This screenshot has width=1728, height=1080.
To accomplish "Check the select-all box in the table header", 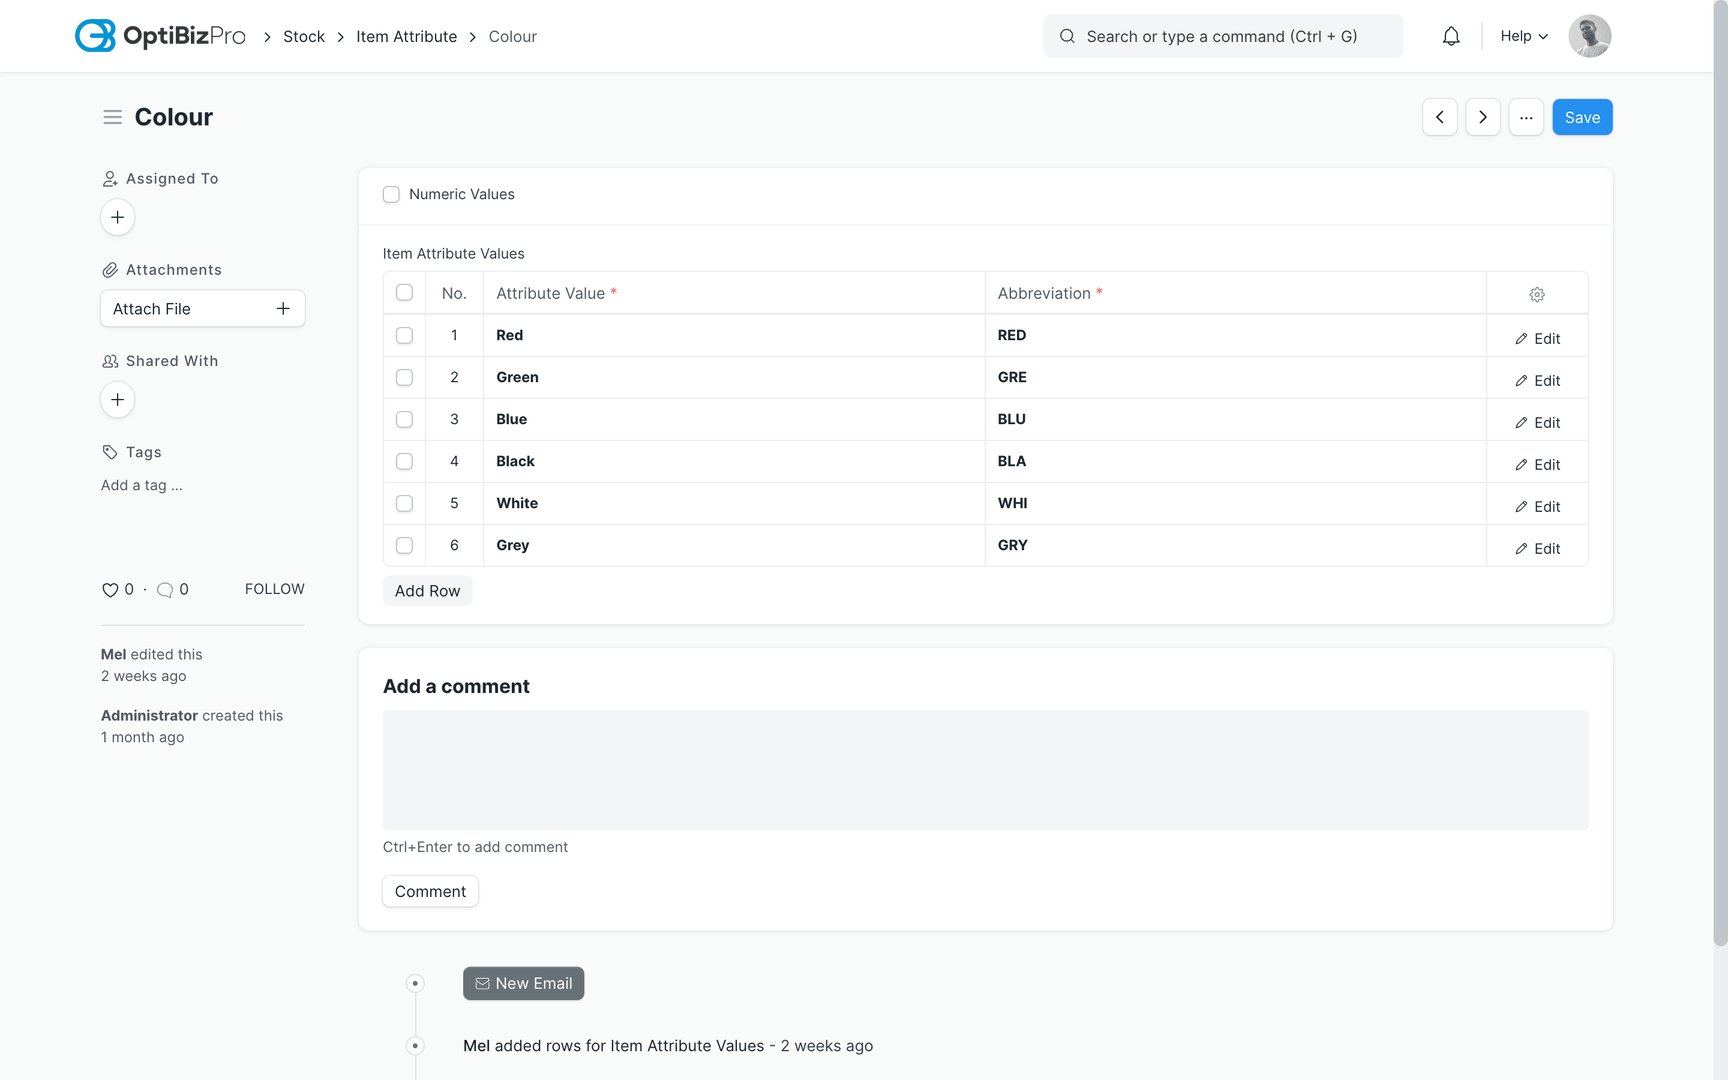I will [x=404, y=292].
